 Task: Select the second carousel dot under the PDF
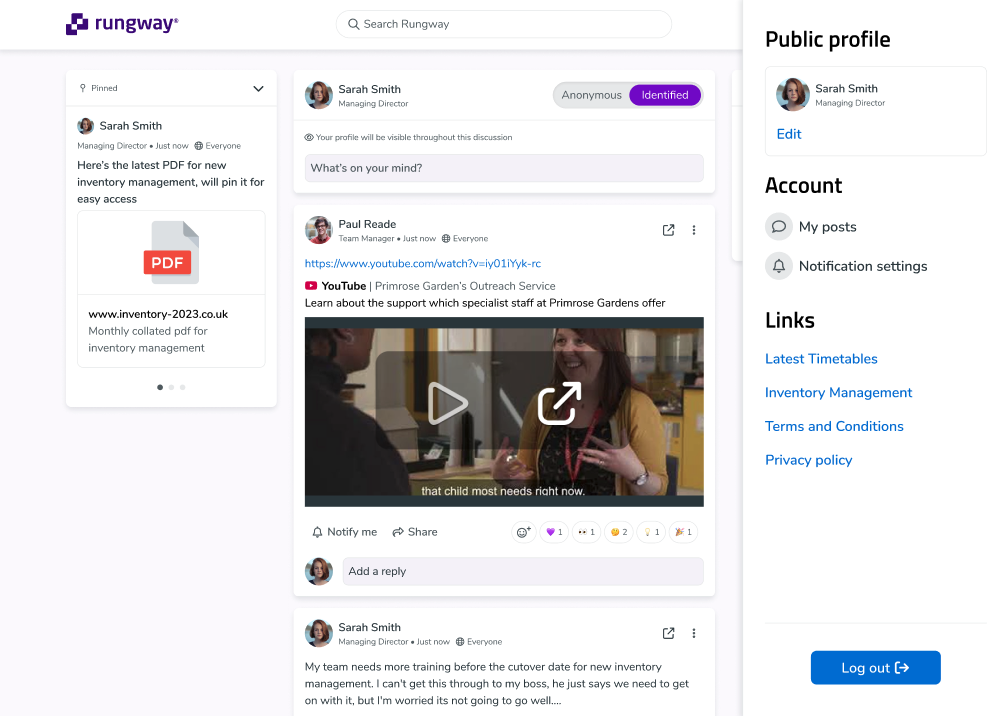coord(171,387)
